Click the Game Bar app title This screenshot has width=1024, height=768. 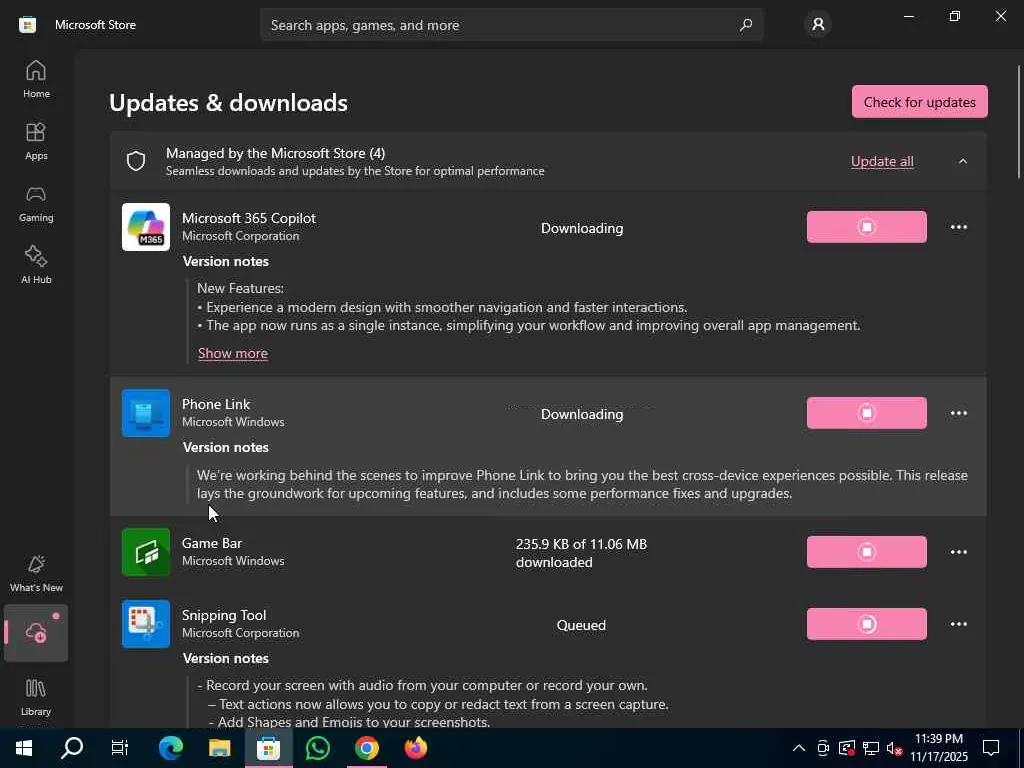tap(212, 543)
